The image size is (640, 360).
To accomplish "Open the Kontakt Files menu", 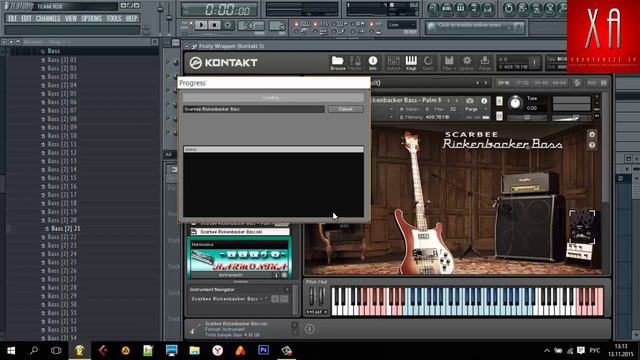I will tap(449, 63).
